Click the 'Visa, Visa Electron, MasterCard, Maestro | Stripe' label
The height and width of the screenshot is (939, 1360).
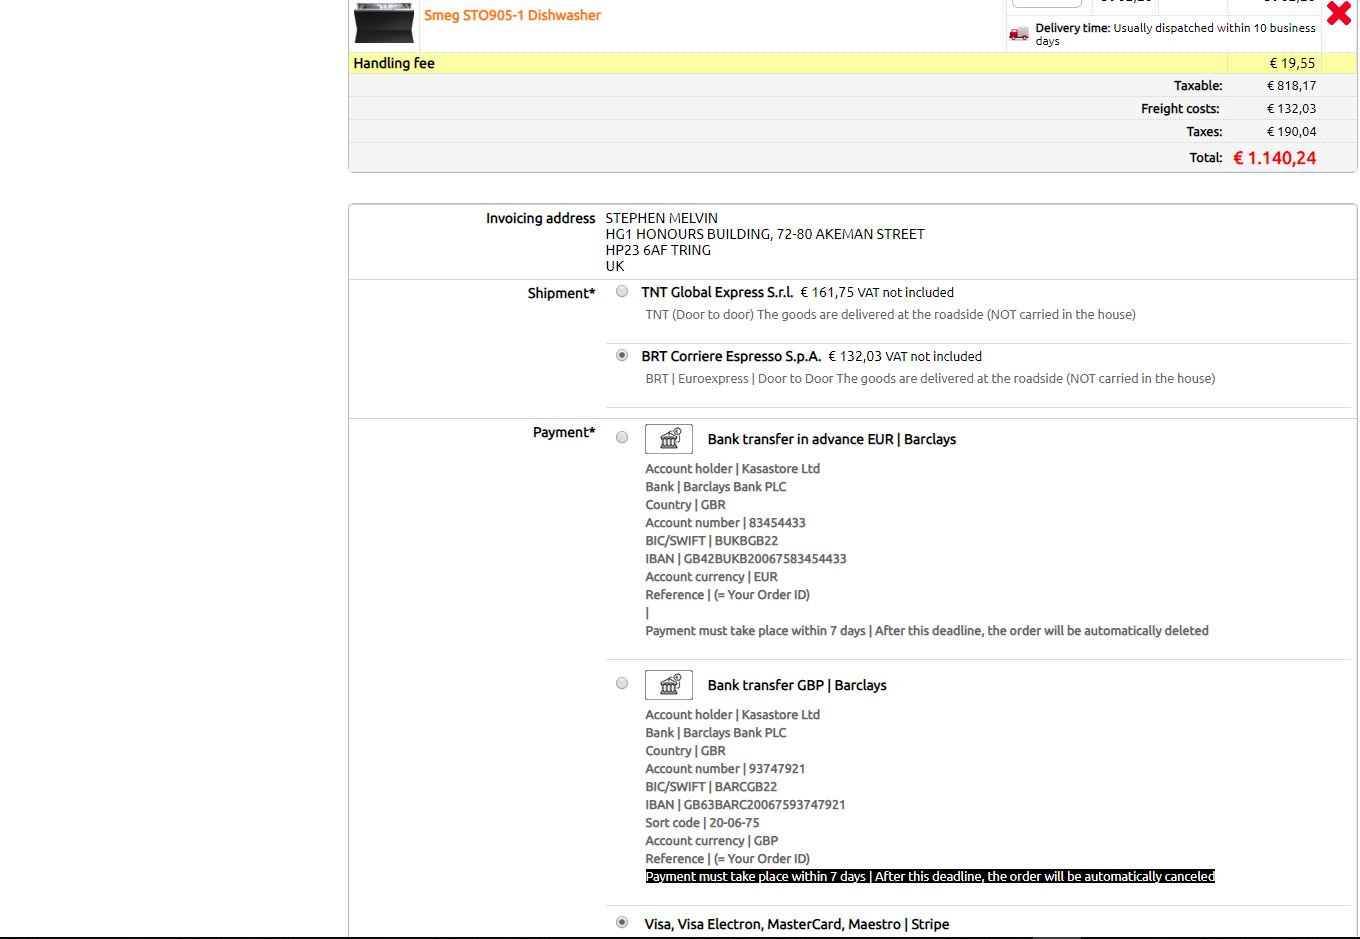(797, 924)
